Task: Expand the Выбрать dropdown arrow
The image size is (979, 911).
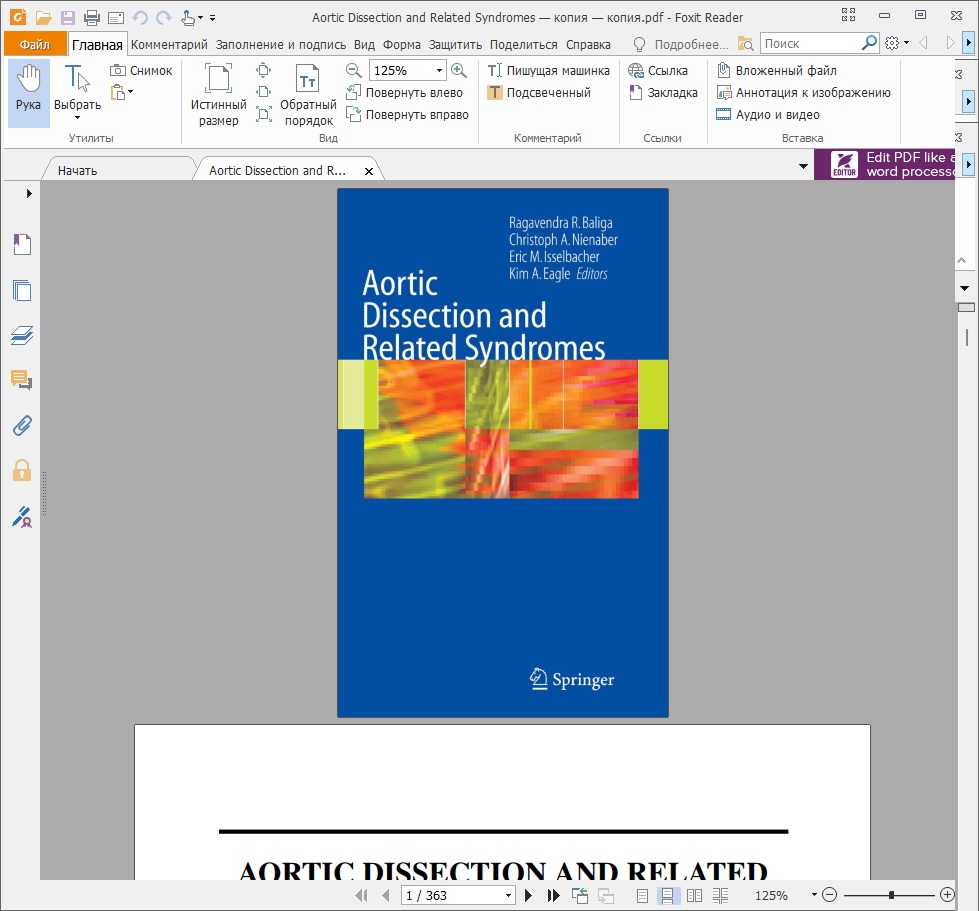Action: 77,118
